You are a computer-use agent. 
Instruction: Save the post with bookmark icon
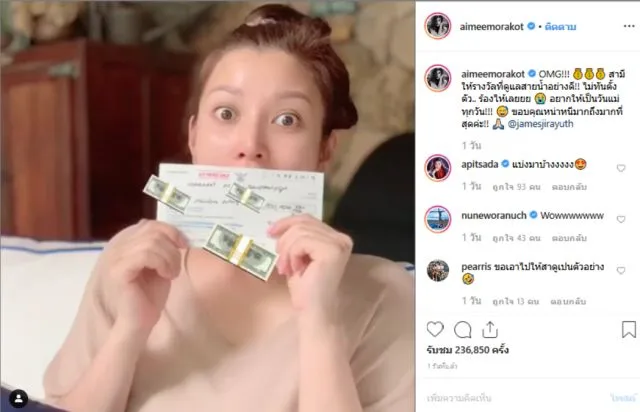pos(629,329)
